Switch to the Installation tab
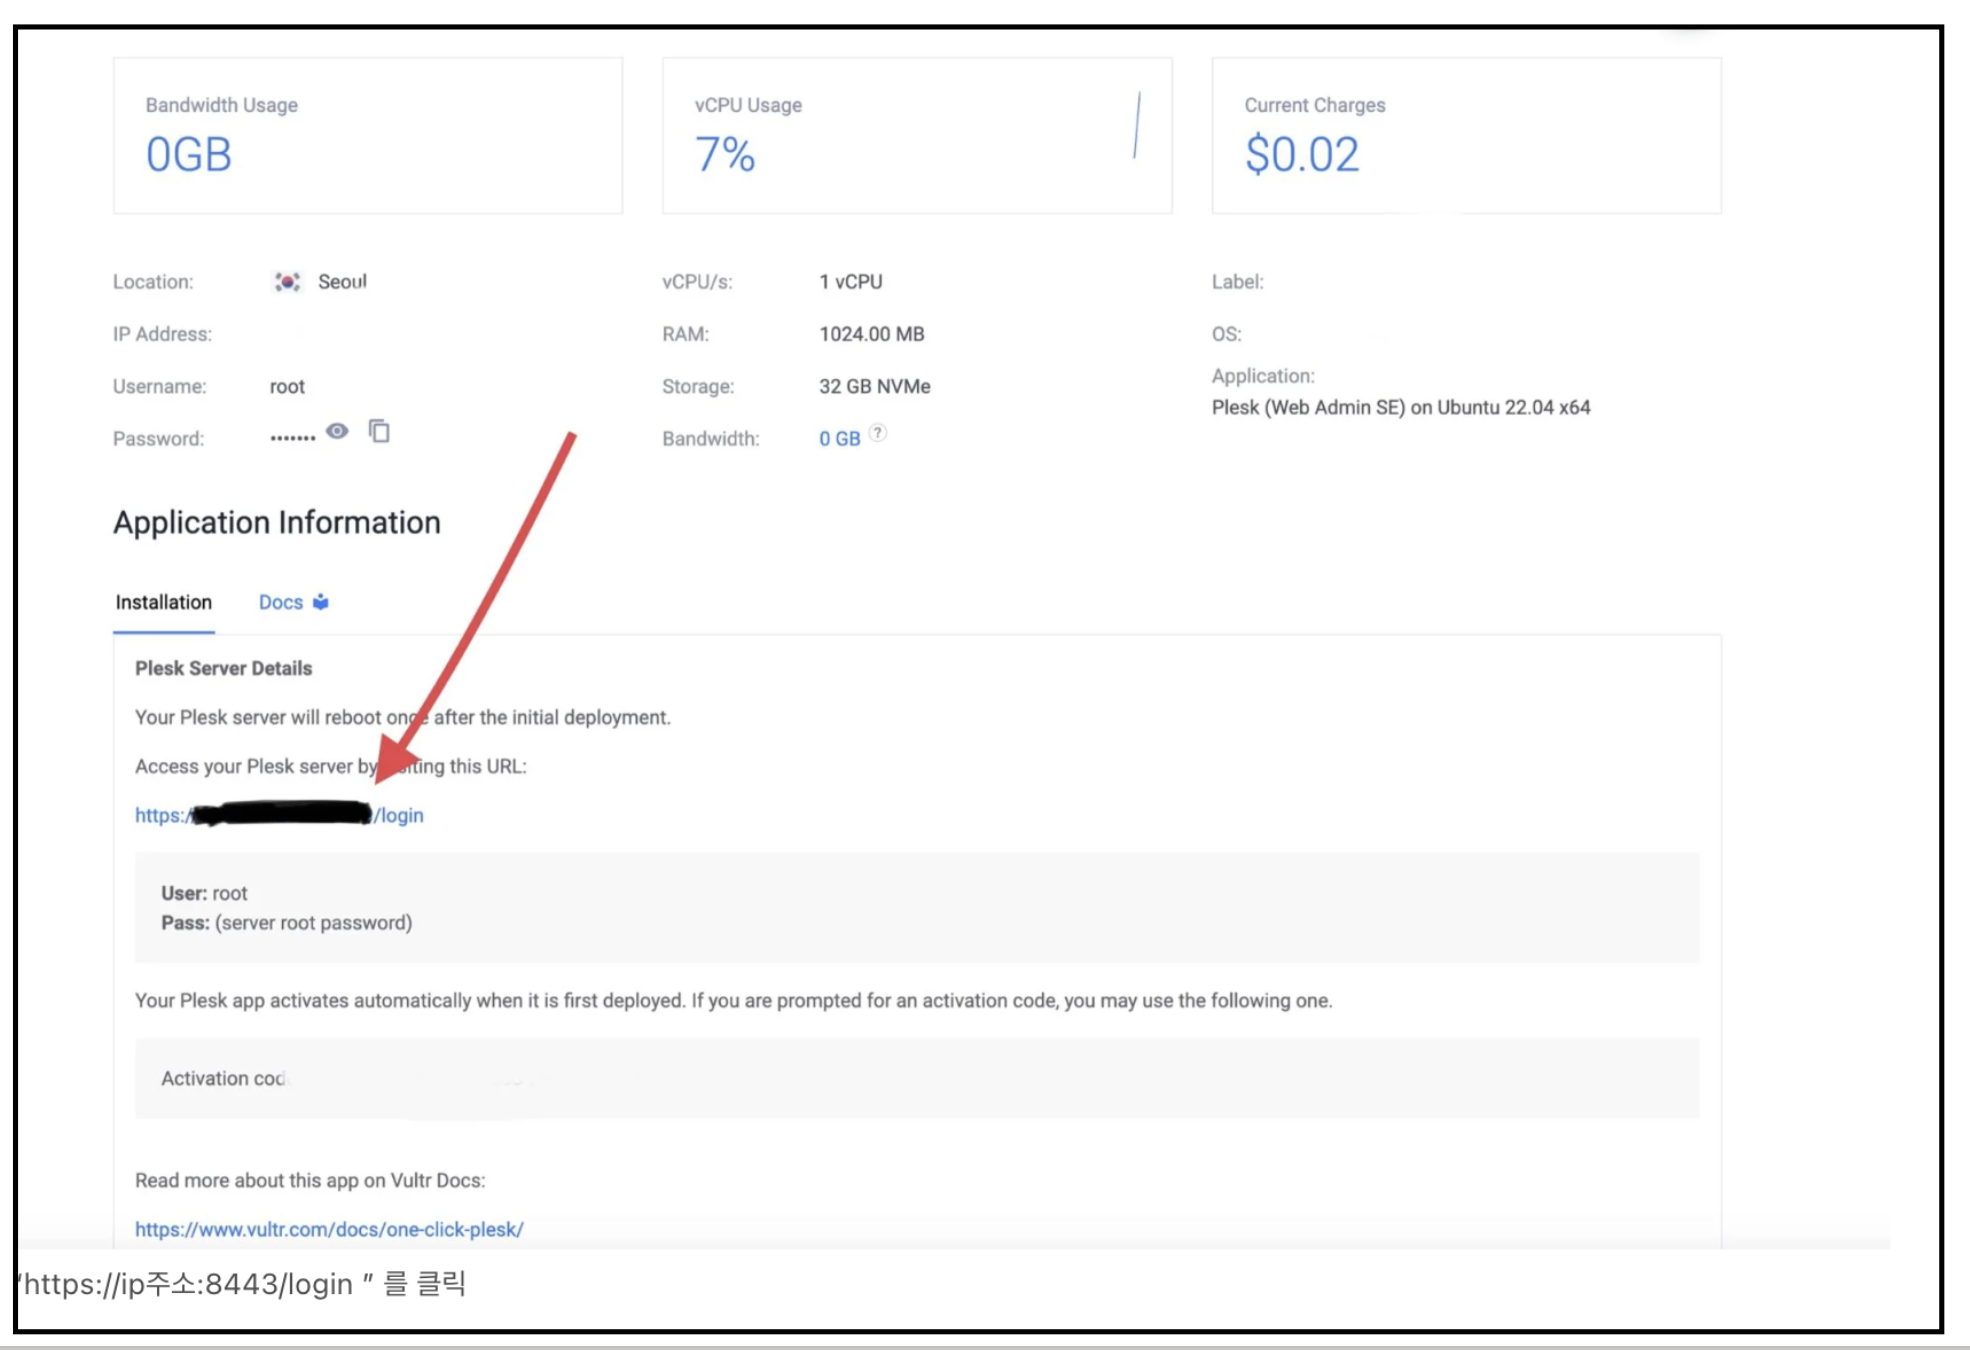Viewport: 1970px width, 1350px height. click(163, 602)
